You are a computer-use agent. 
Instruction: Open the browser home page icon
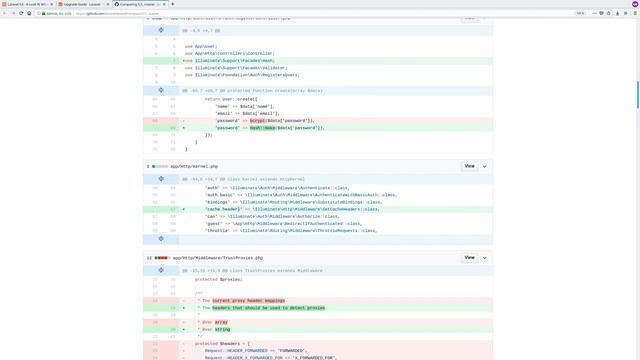29,13
